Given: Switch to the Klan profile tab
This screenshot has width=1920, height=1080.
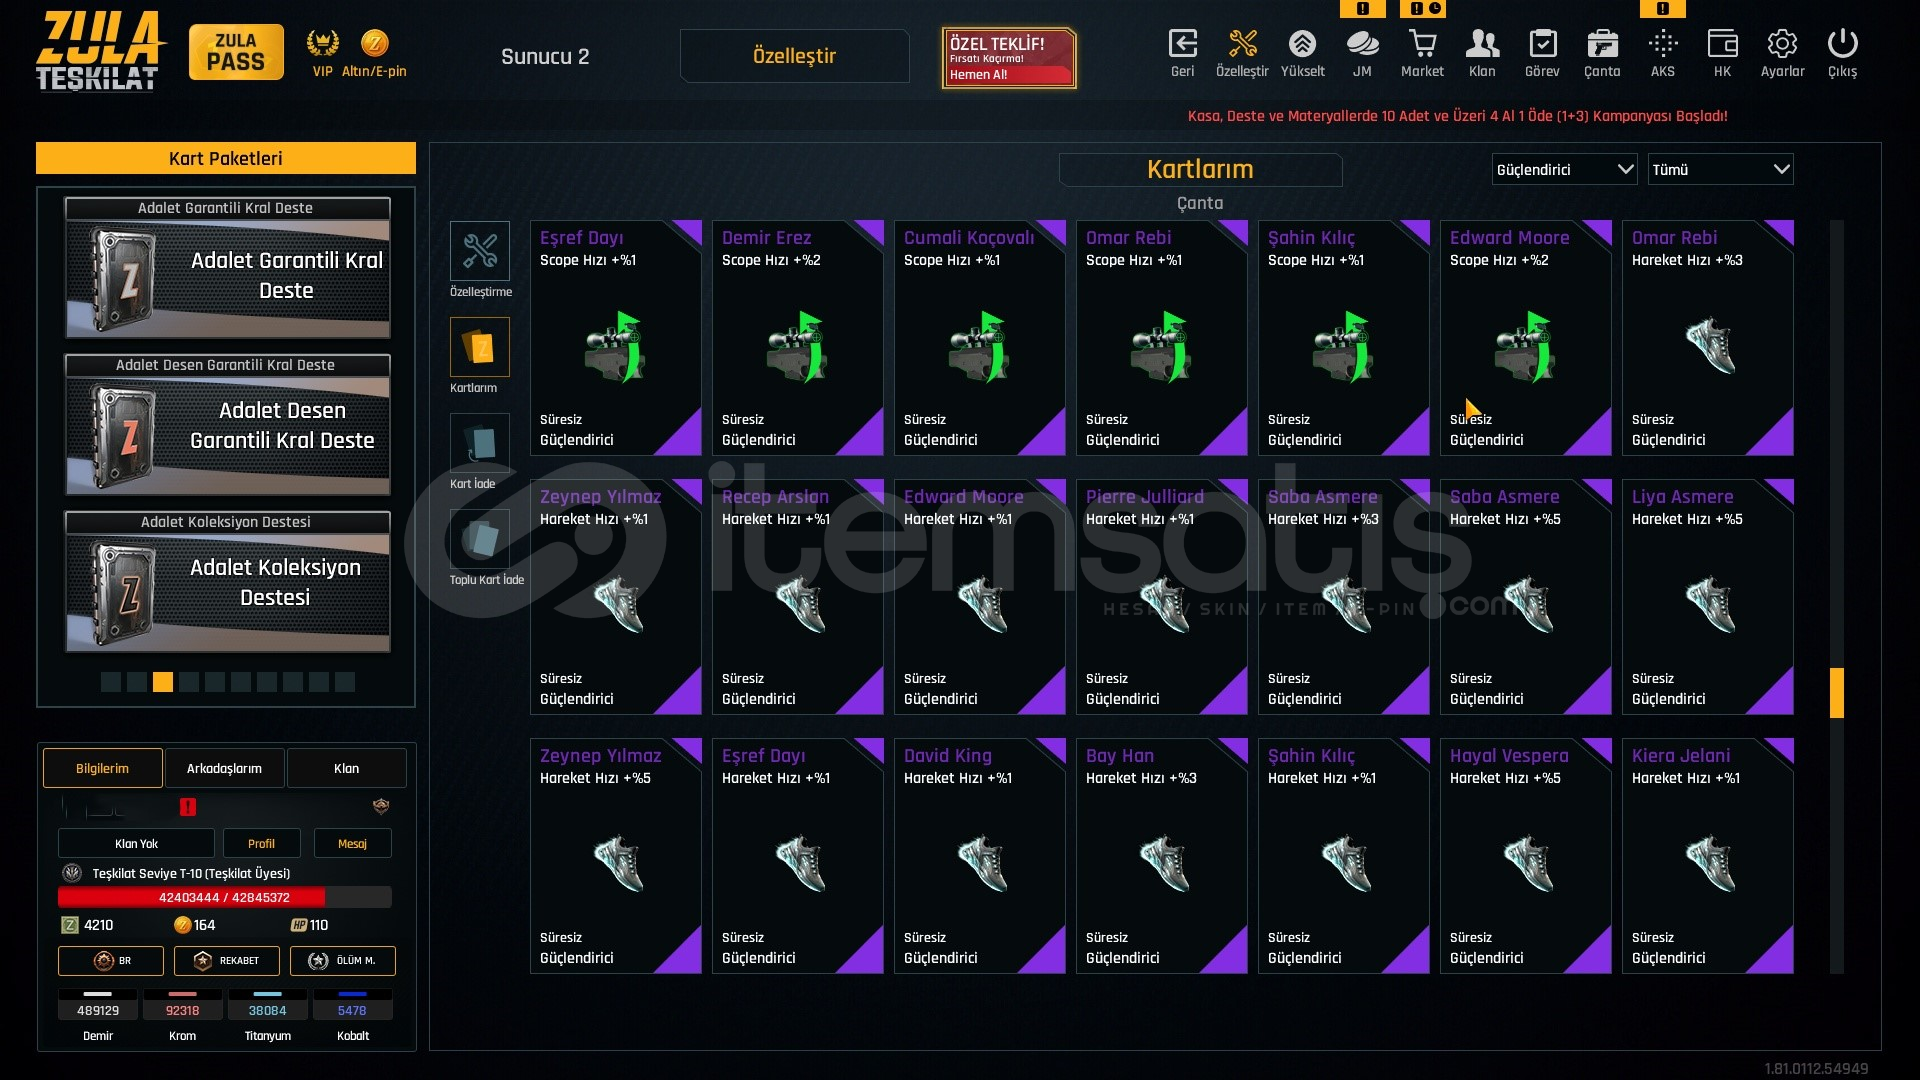Looking at the screenshot, I should [346, 768].
